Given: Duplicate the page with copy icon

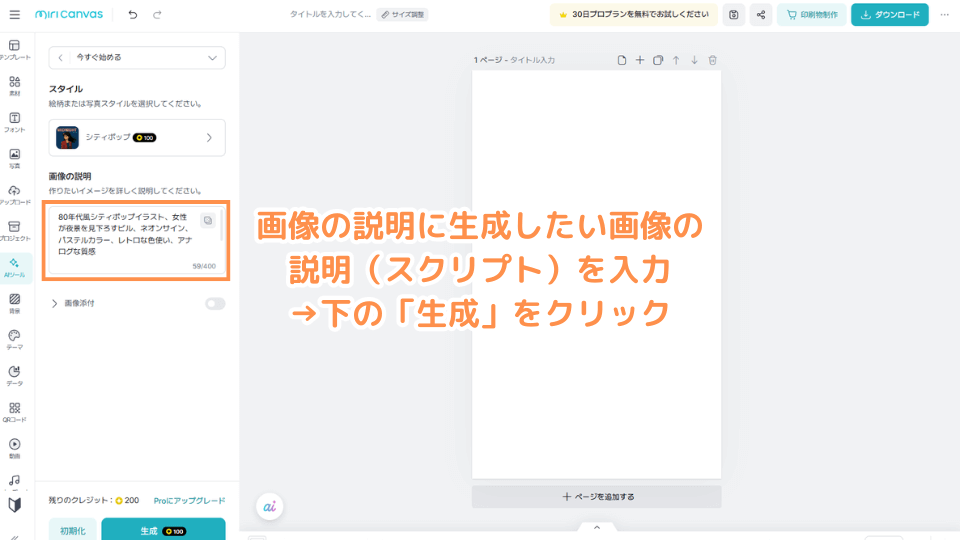Looking at the screenshot, I should (658, 60).
